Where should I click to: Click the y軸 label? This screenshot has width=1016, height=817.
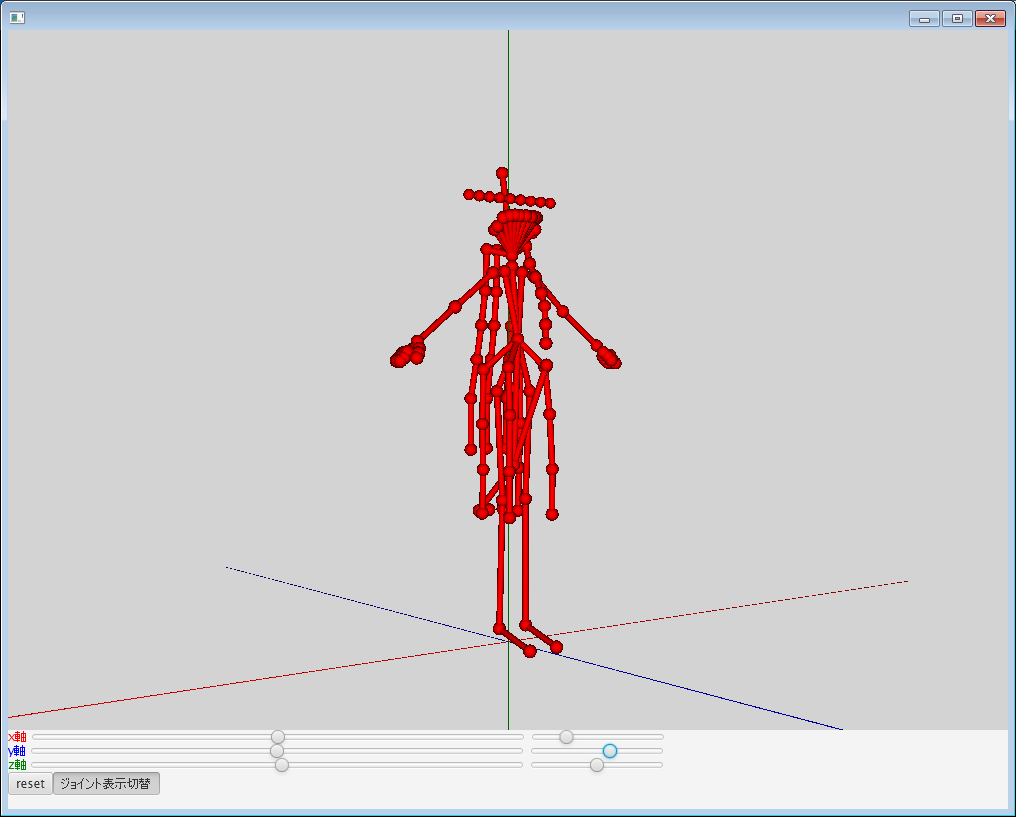pyautogui.click(x=17, y=751)
